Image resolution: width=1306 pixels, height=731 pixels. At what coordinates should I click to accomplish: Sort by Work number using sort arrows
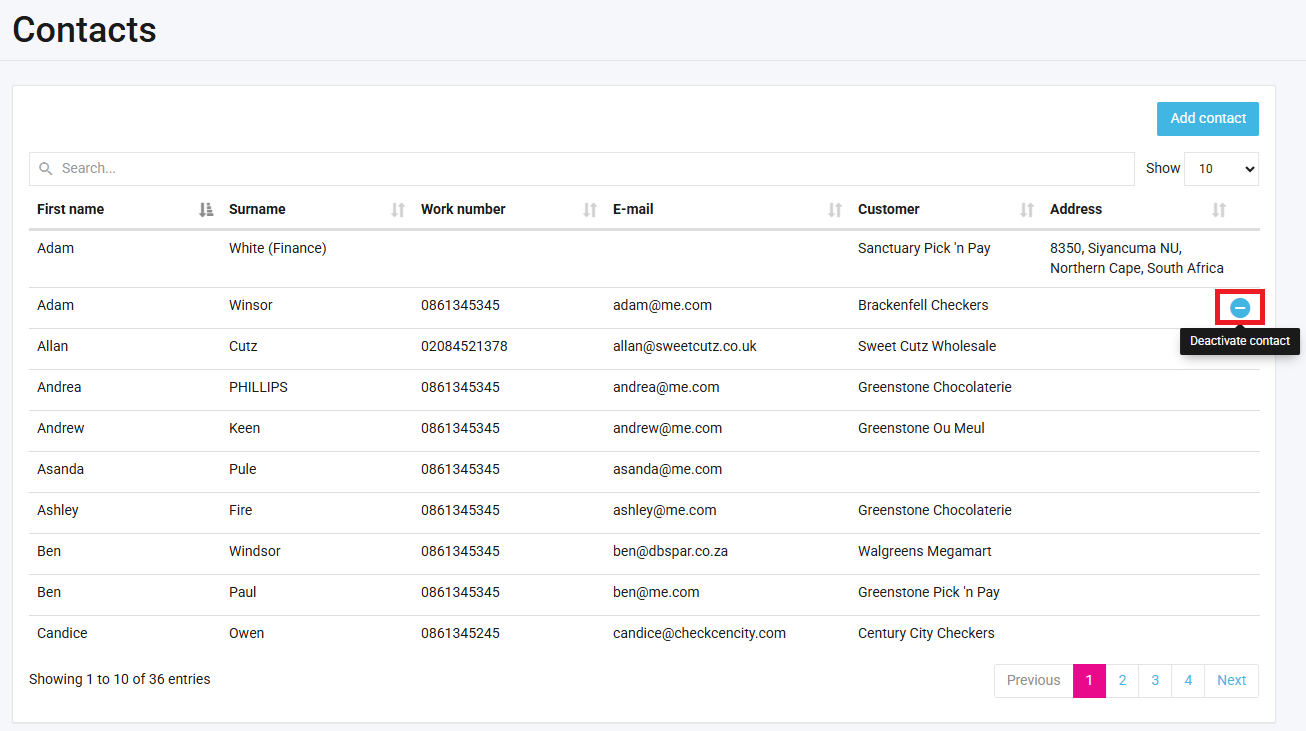click(590, 210)
